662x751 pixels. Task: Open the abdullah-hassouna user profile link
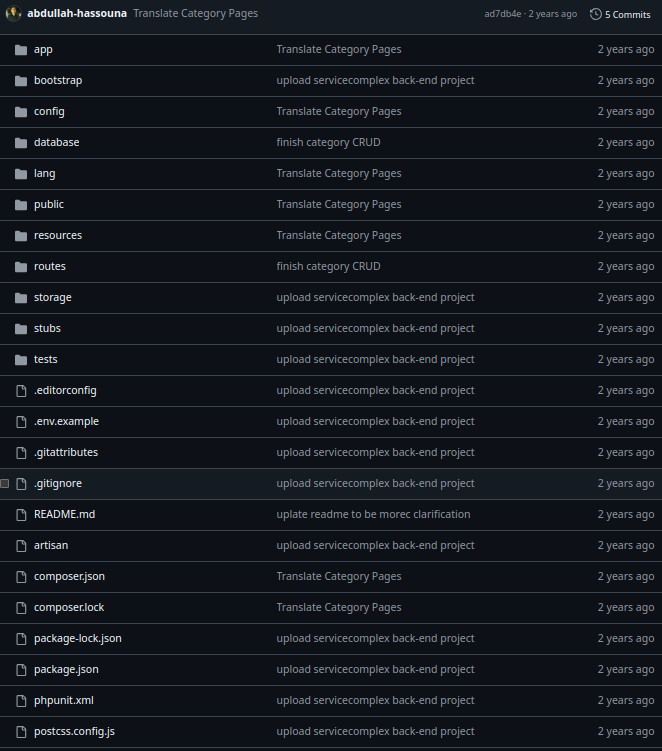pos(77,14)
